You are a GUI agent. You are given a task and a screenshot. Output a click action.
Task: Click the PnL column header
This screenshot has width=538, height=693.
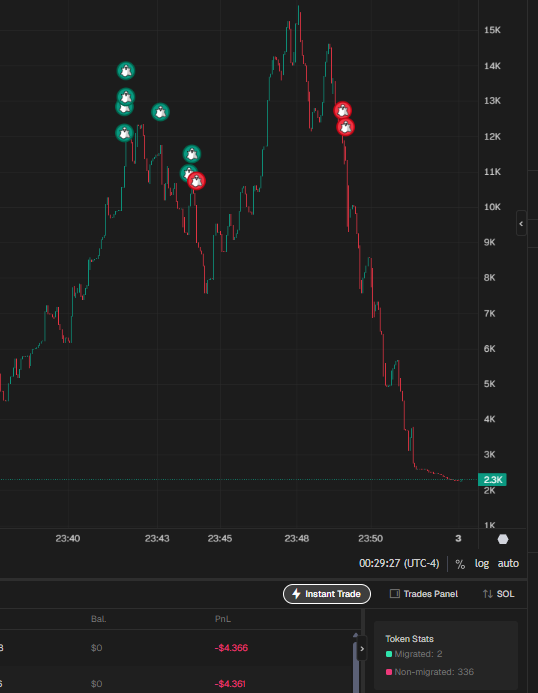coord(222,619)
